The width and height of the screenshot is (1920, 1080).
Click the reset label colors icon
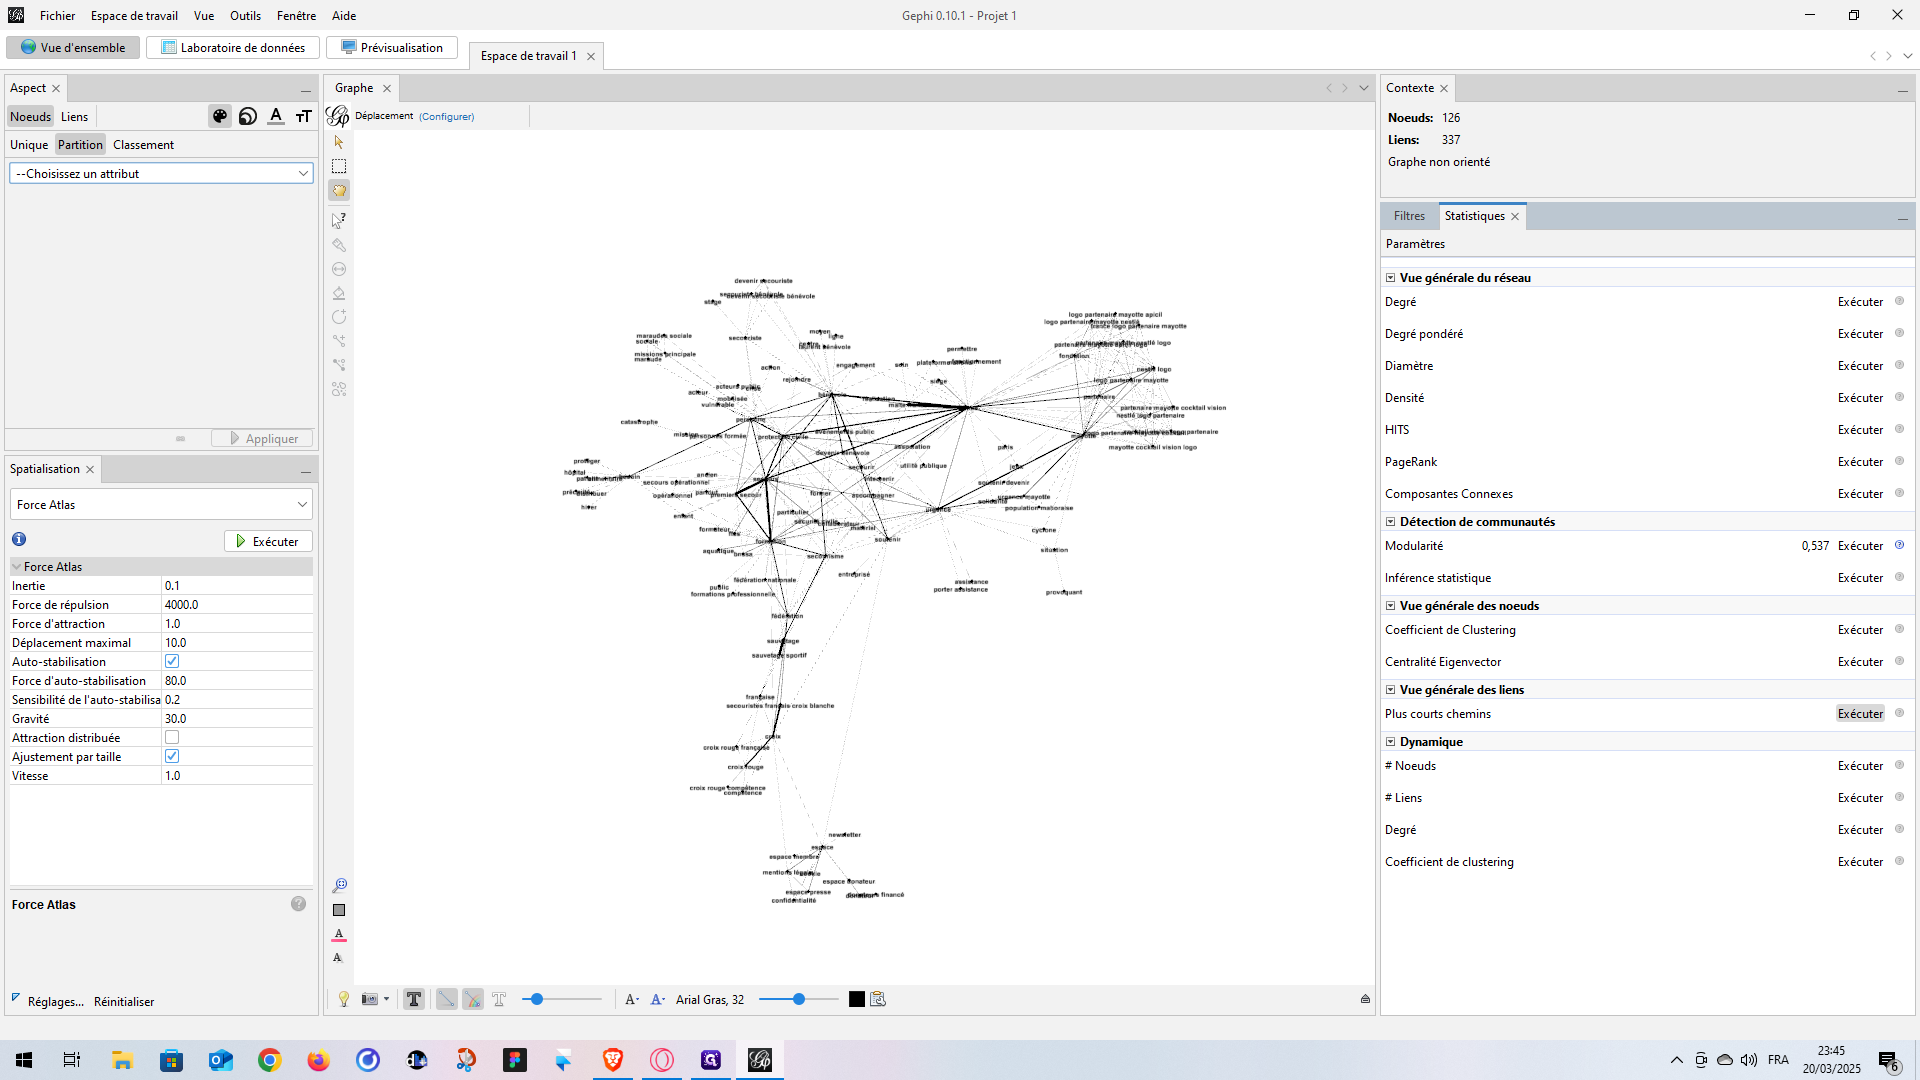pyautogui.click(x=339, y=935)
